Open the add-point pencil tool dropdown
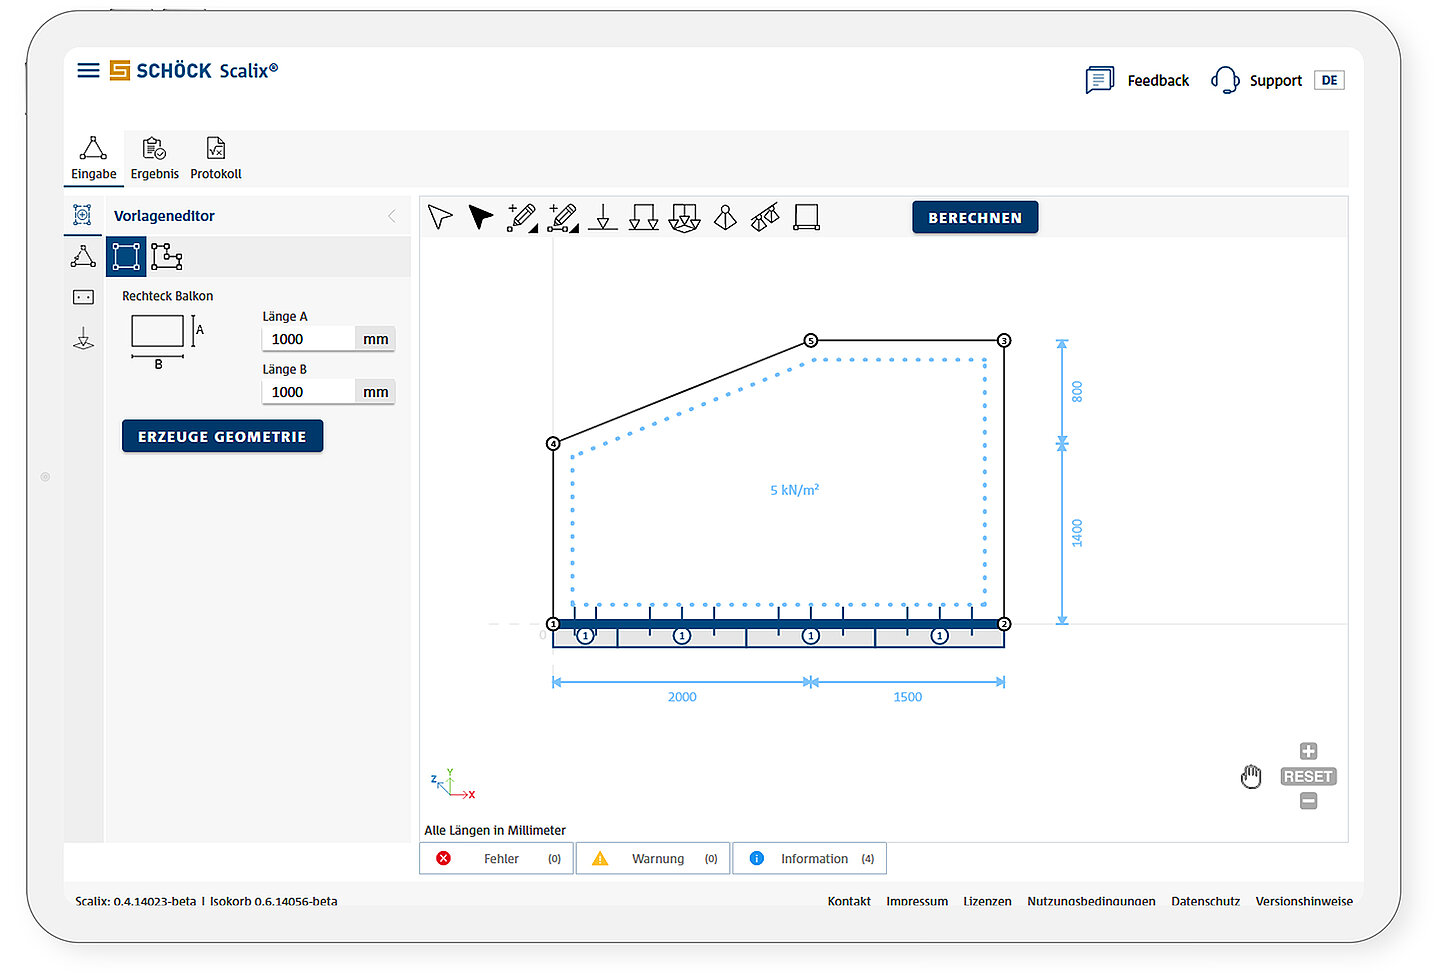Screen dimensions: 1440x973 coord(522,217)
